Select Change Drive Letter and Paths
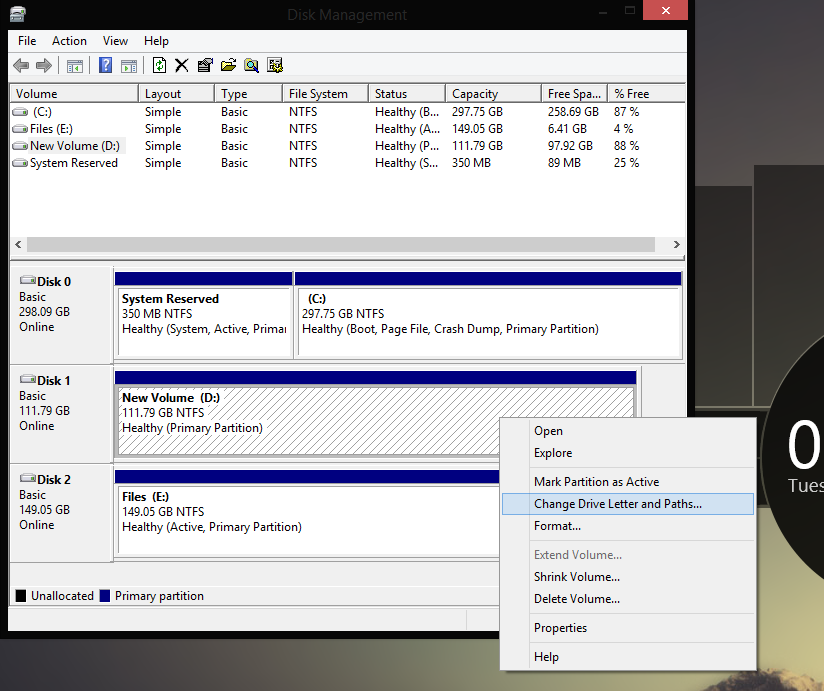 [x=628, y=504]
